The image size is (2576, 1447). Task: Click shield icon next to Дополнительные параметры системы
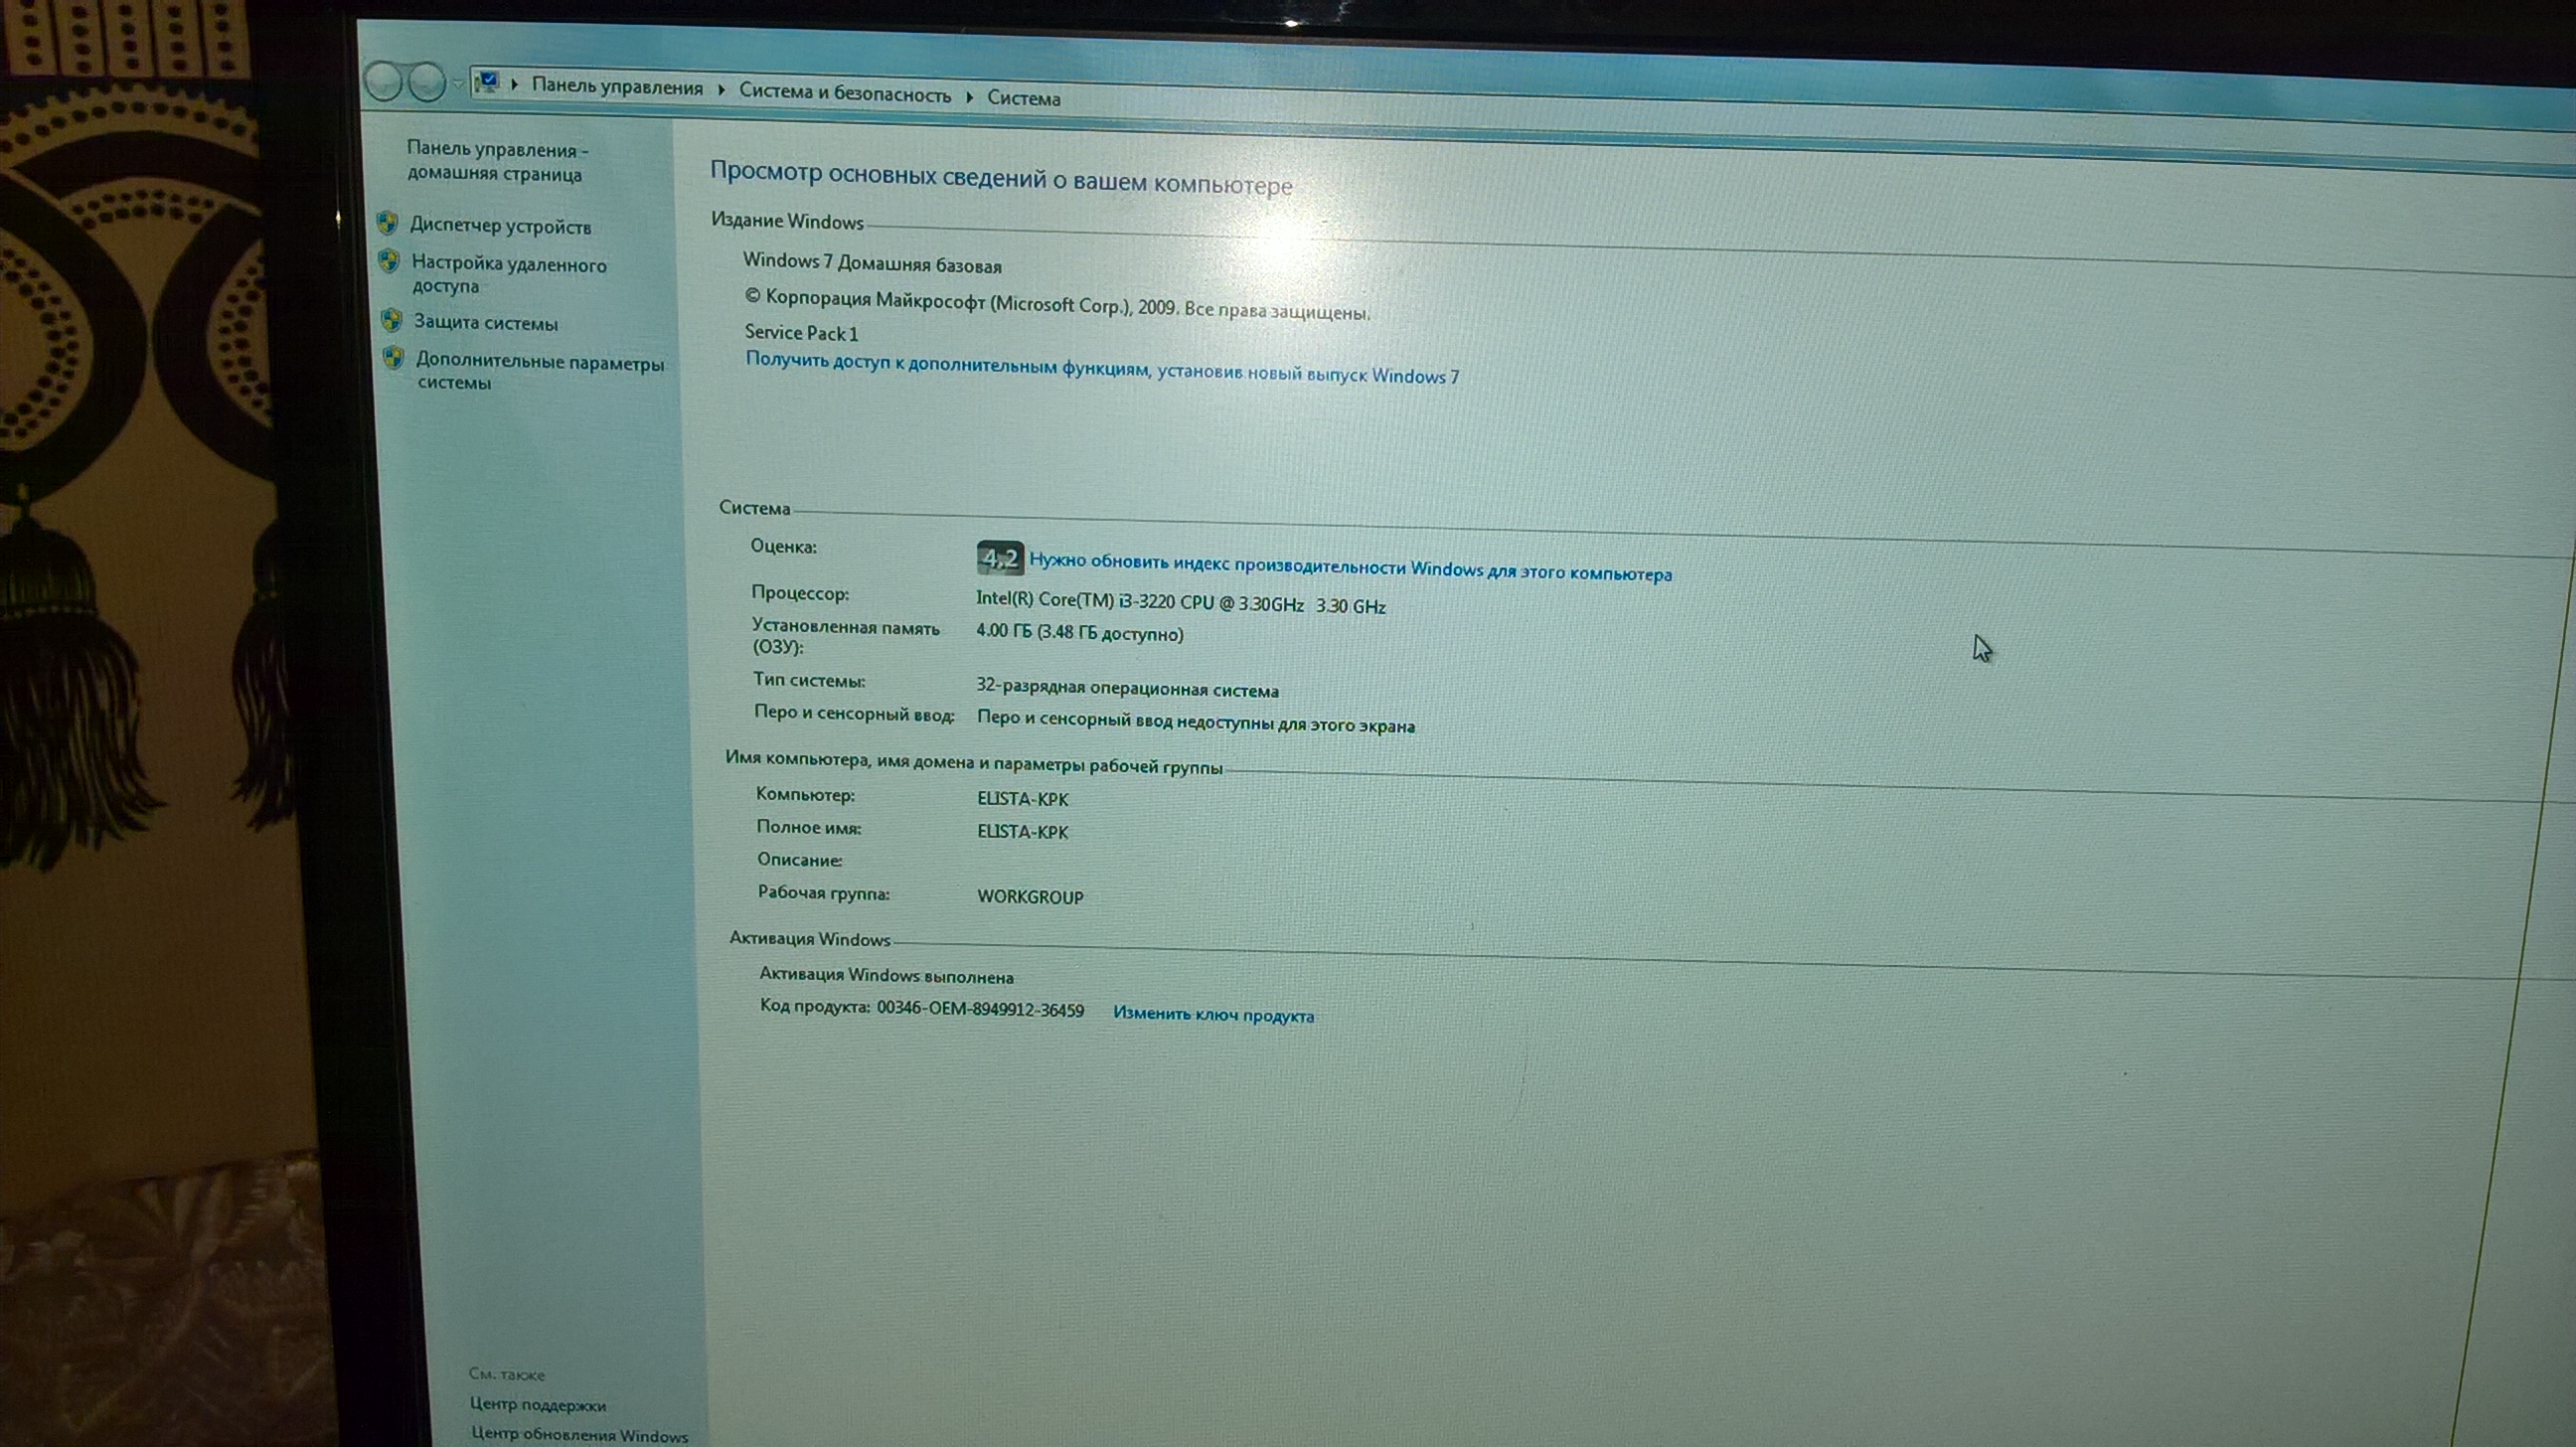pos(394,358)
